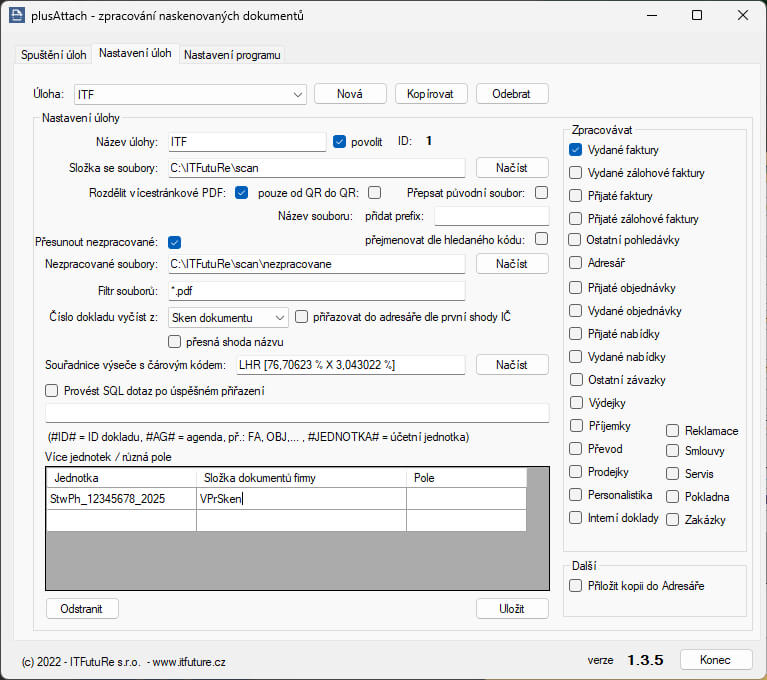This screenshot has width=767, height=680.
Task: Uncheck the Vydané faktury checkbox
Action: tap(576, 150)
